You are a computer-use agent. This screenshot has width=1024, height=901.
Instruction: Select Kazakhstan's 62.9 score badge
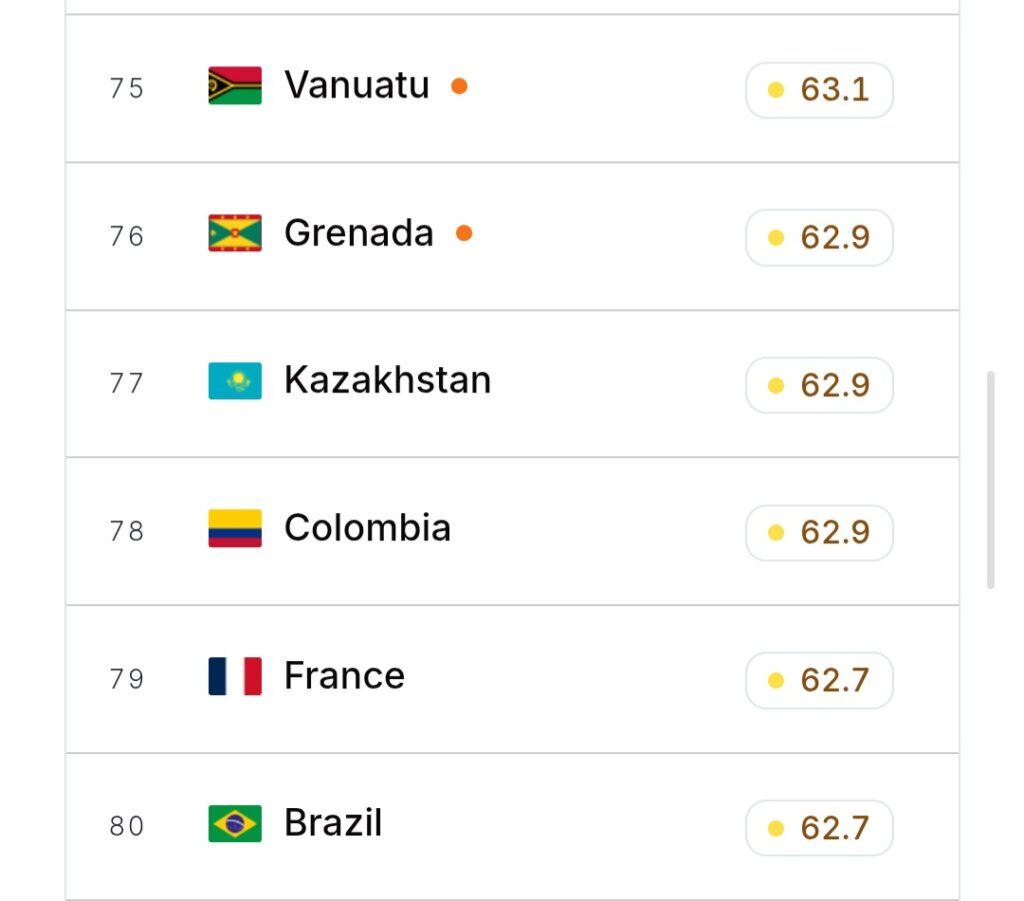[819, 385]
